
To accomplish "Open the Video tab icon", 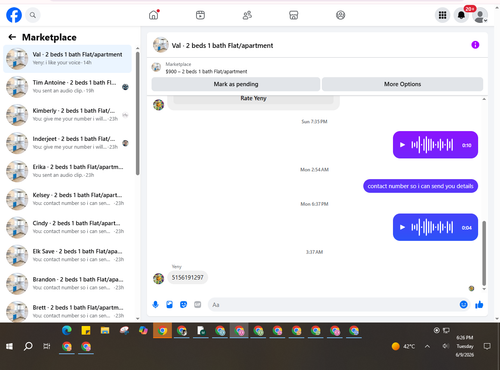I will coord(200,15).
